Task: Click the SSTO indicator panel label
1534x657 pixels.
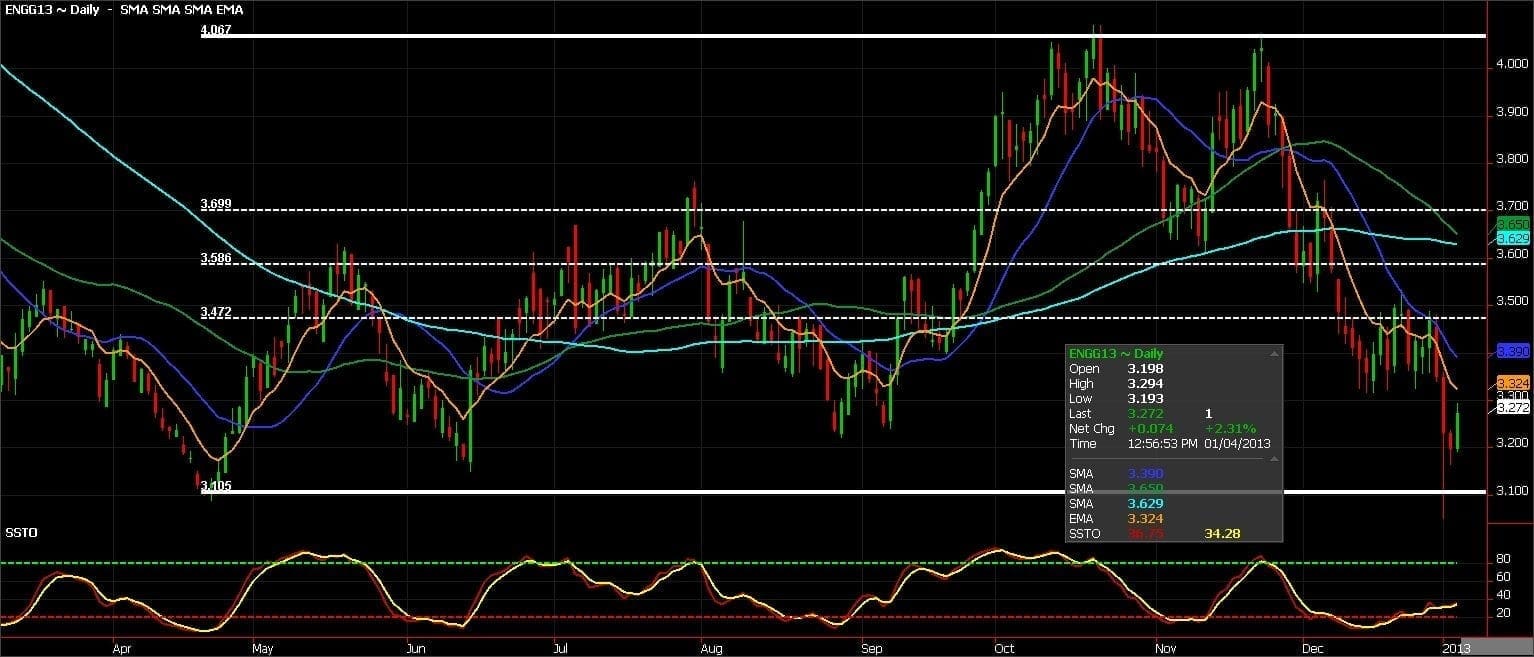Action: [21, 532]
